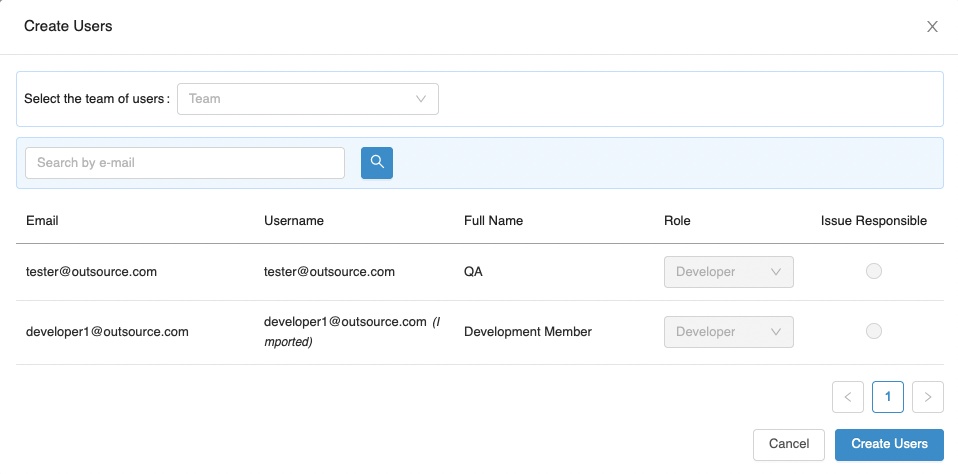Screen dimensions: 958x474
Task: Close the Create Users dialog
Action: point(932,27)
